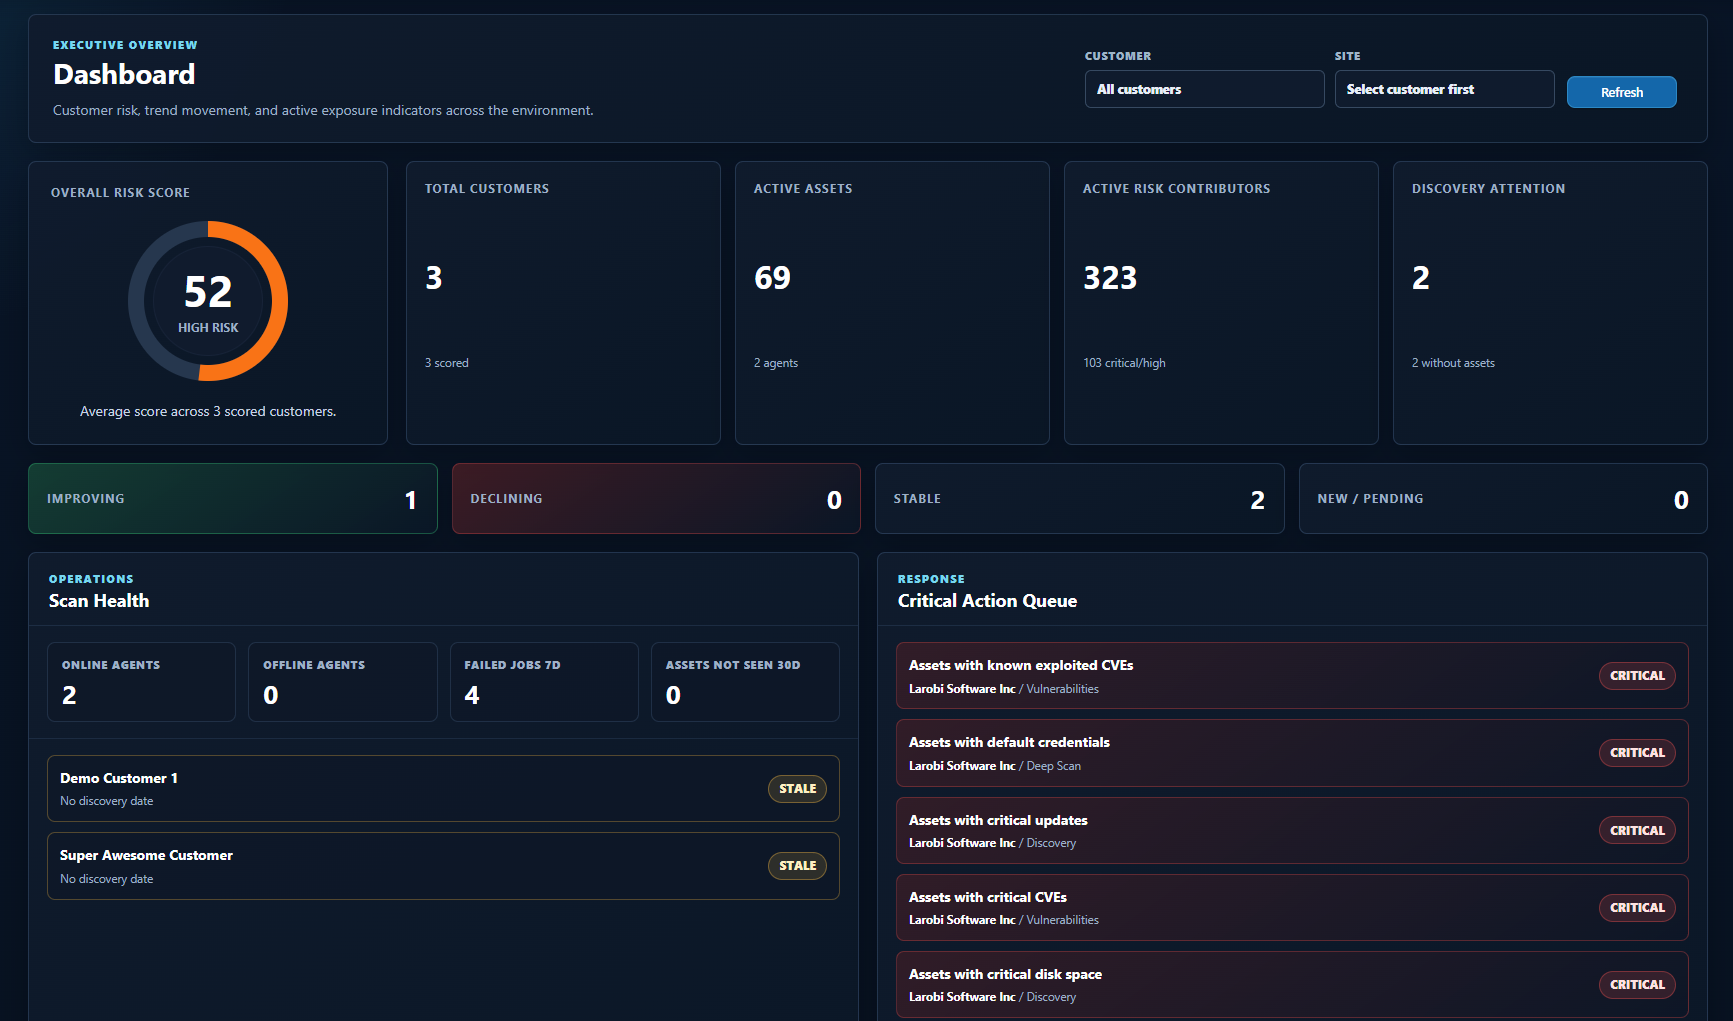Click 'Average score across 3 scored customers' text
This screenshot has width=1733, height=1021.
point(208,411)
